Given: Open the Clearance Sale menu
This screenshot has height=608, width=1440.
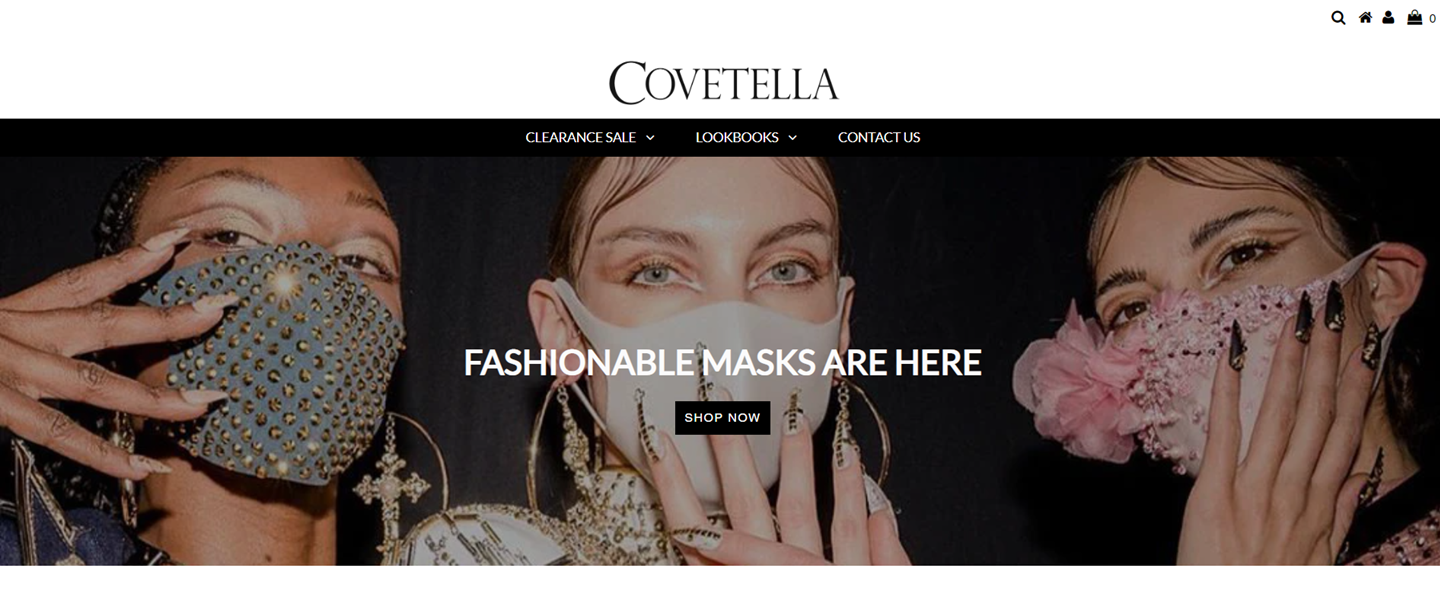Looking at the screenshot, I should point(580,137).
